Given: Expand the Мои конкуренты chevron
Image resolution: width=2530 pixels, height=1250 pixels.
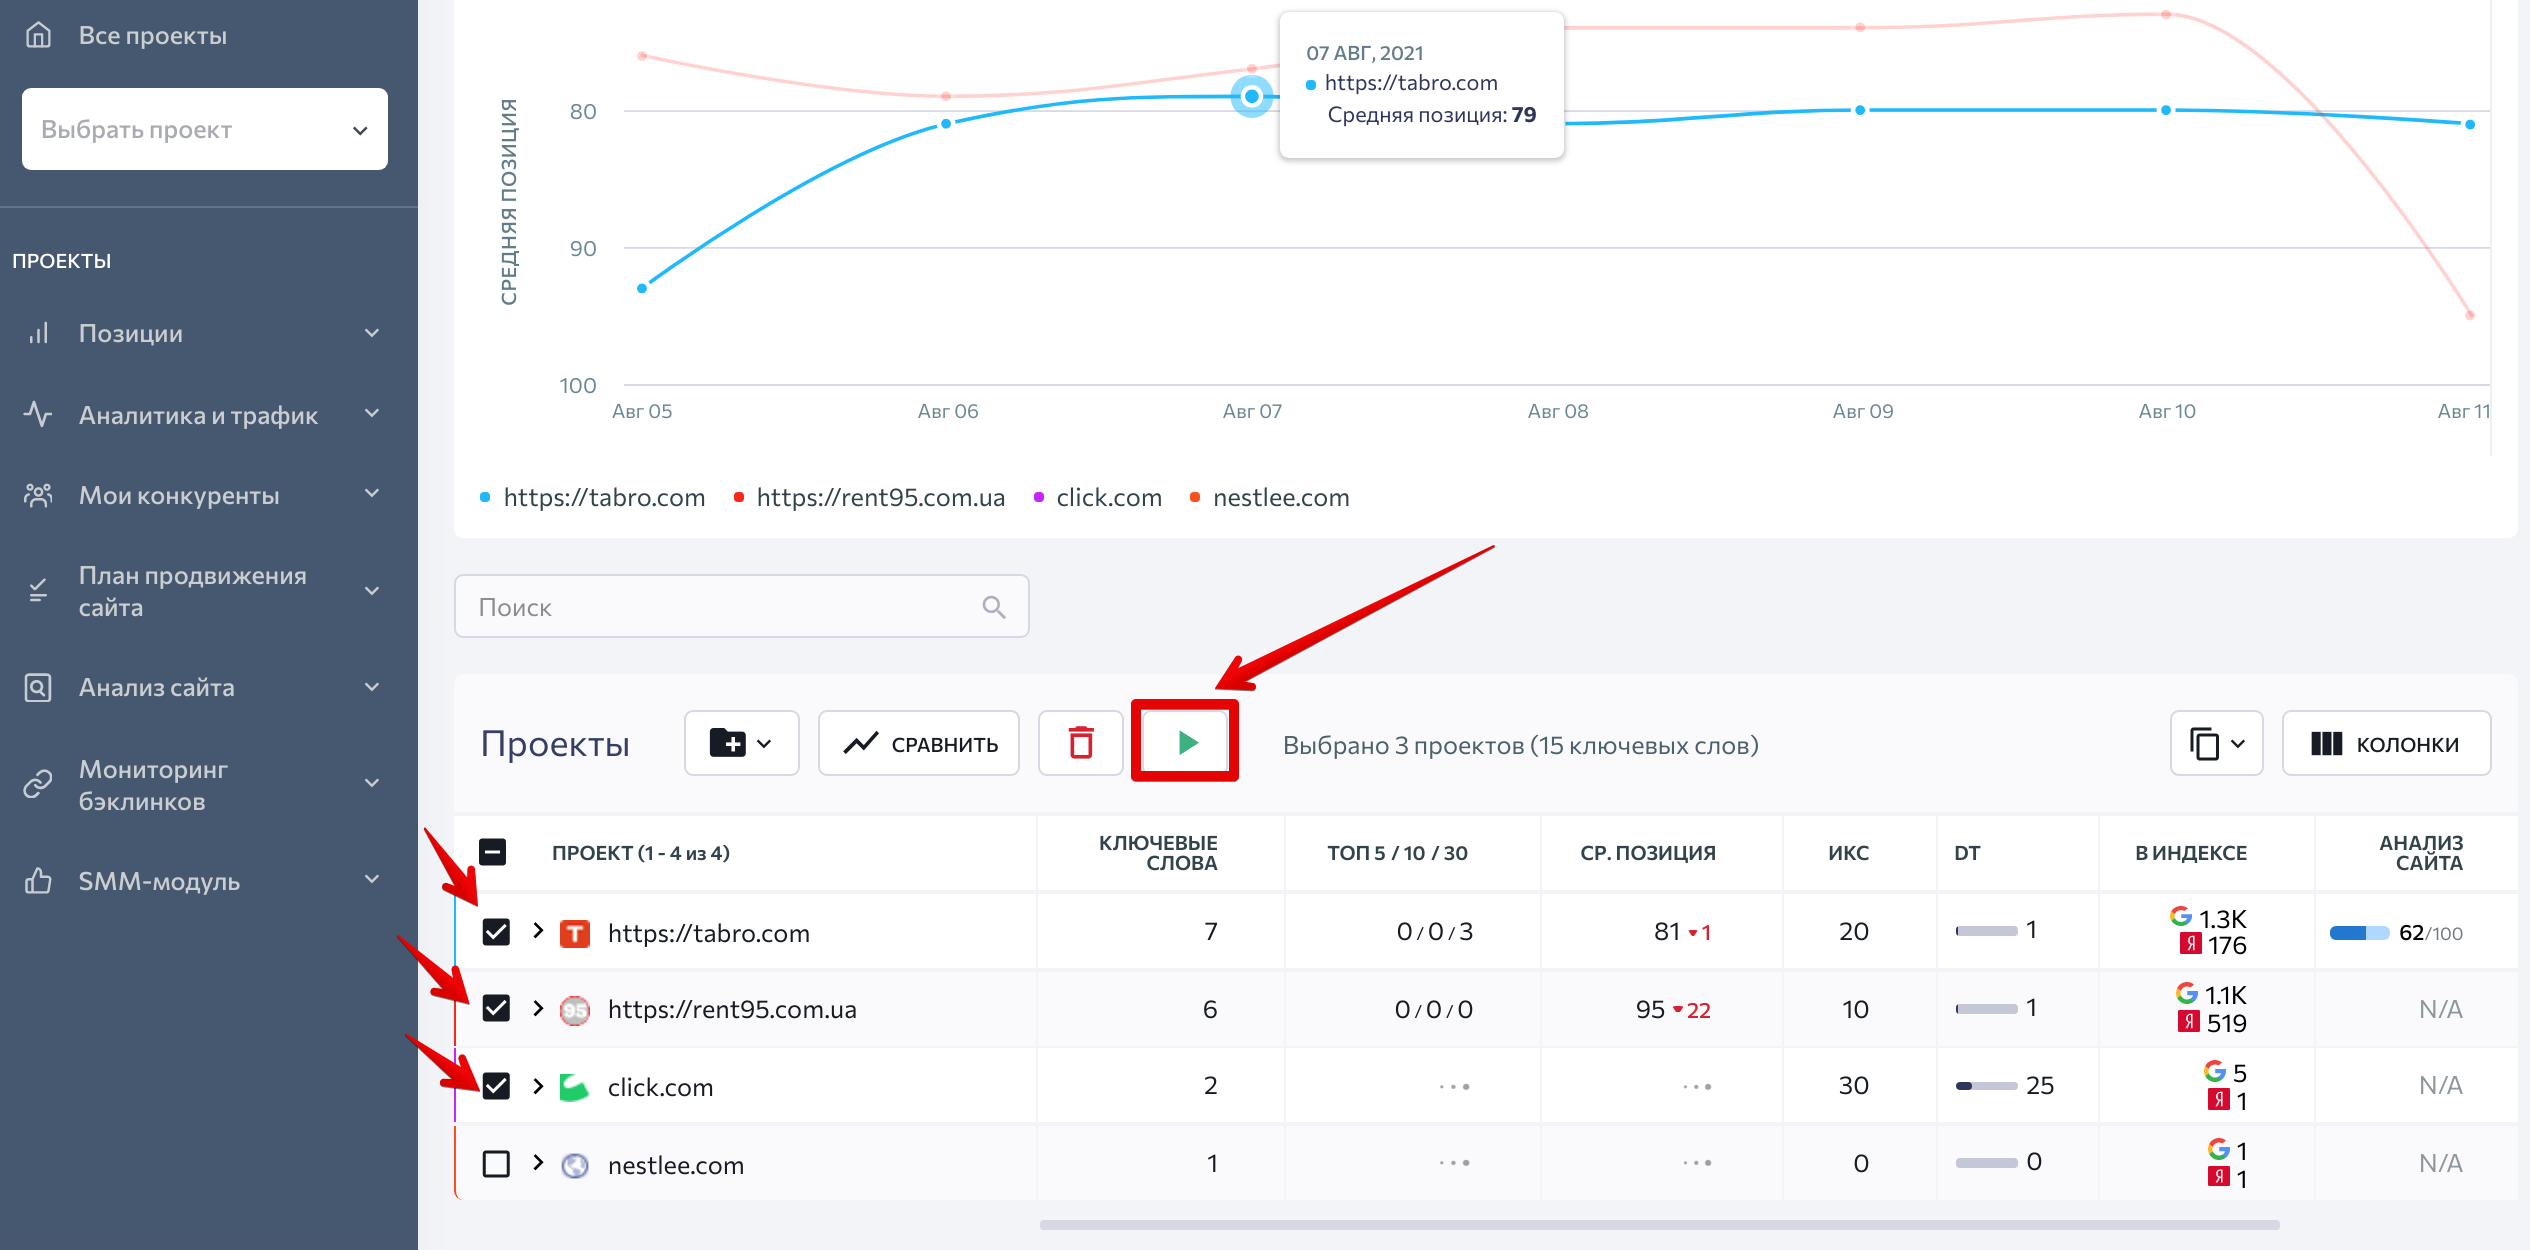Looking at the screenshot, I should pyautogui.click(x=372, y=494).
